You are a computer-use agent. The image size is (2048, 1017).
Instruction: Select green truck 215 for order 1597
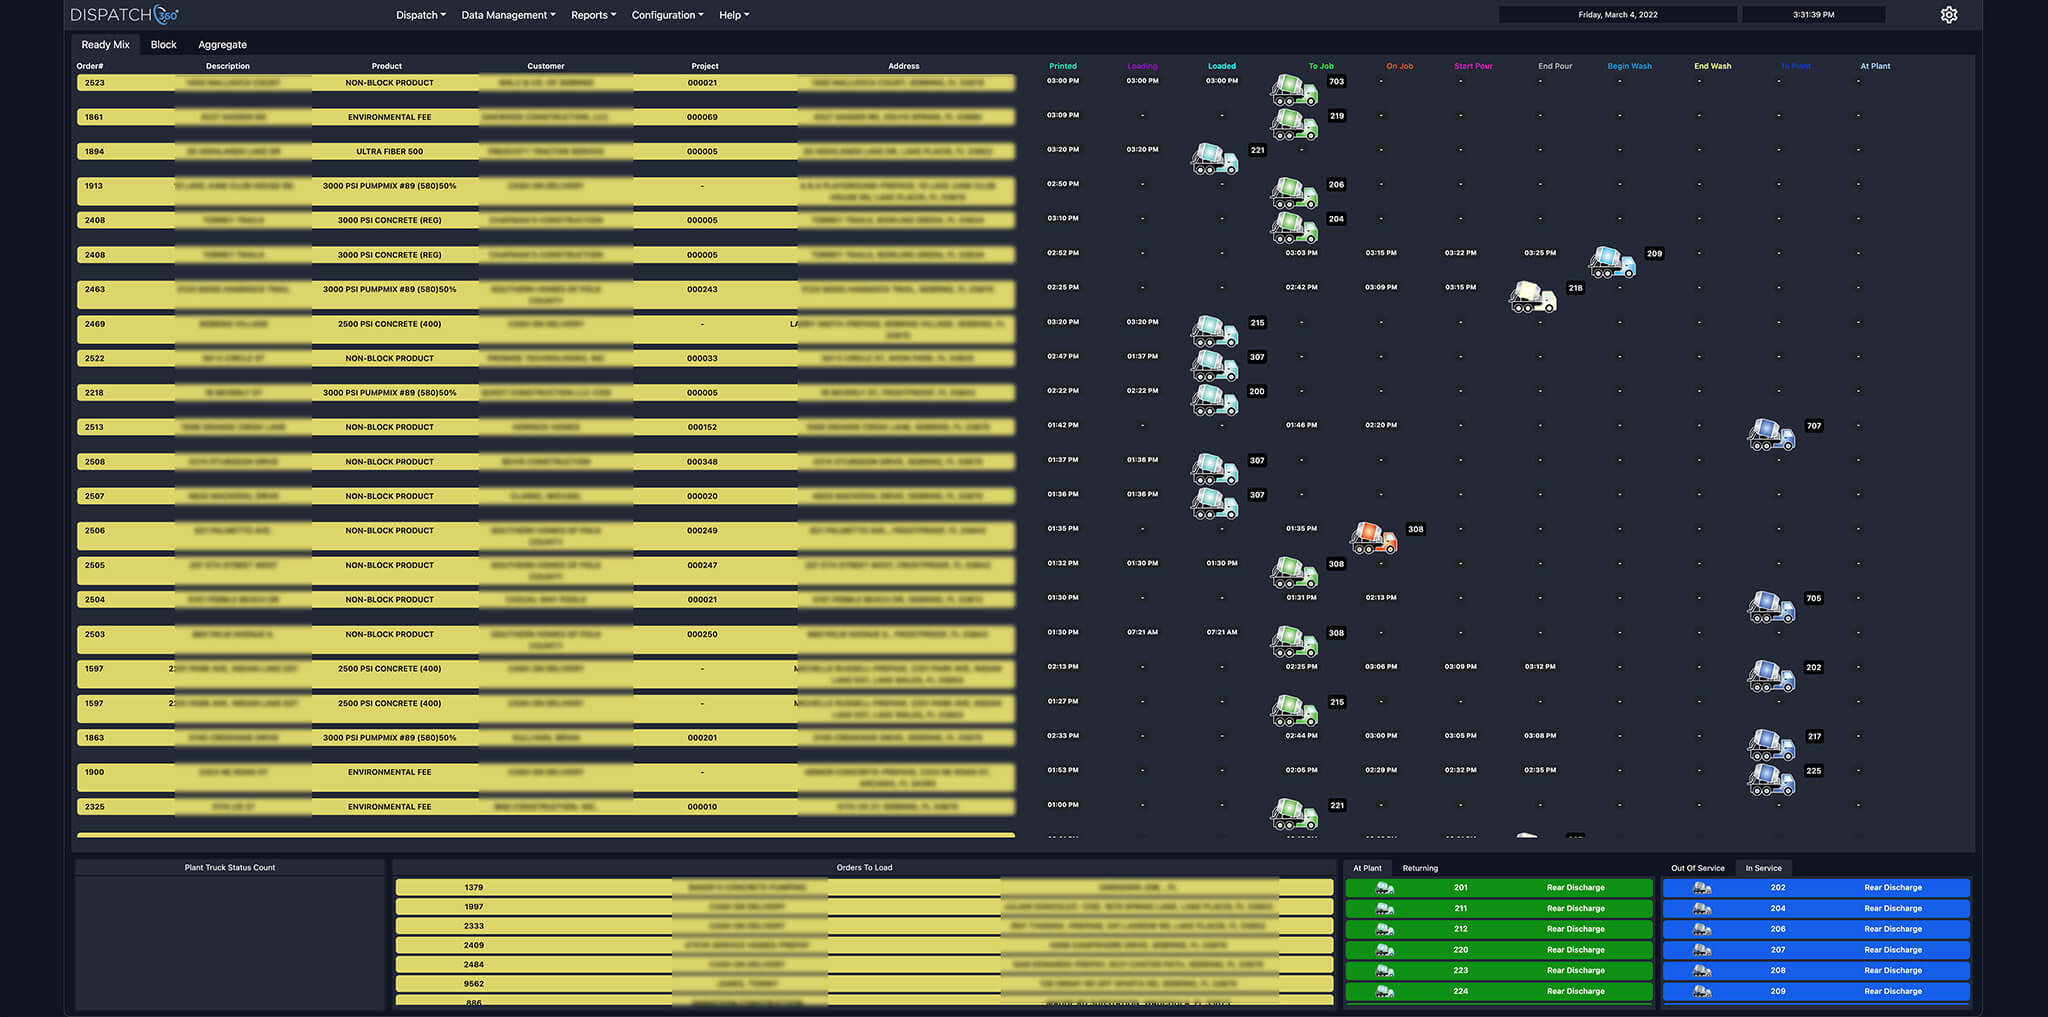(1294, 711)
